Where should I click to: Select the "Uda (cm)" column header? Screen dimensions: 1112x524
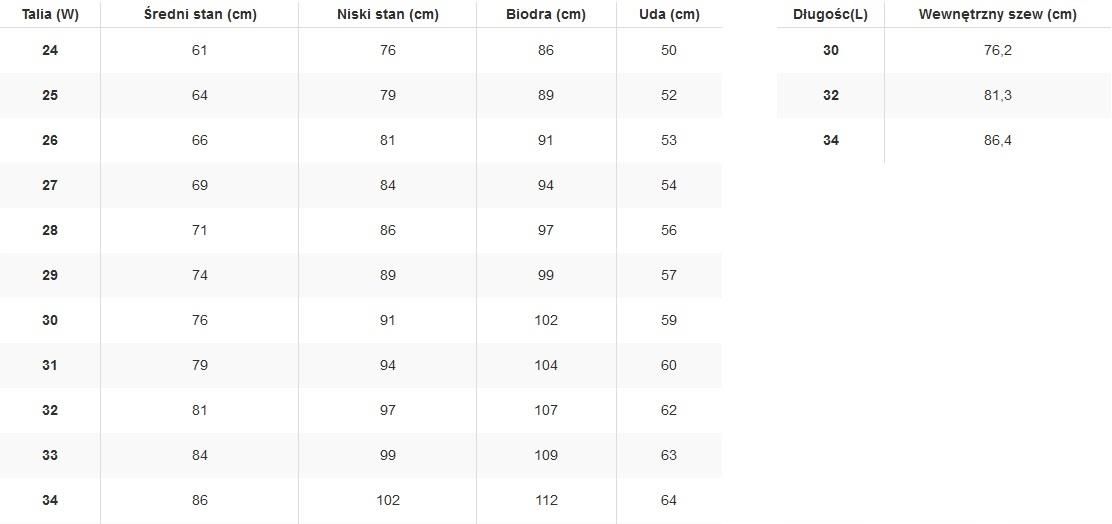[669, 15]
